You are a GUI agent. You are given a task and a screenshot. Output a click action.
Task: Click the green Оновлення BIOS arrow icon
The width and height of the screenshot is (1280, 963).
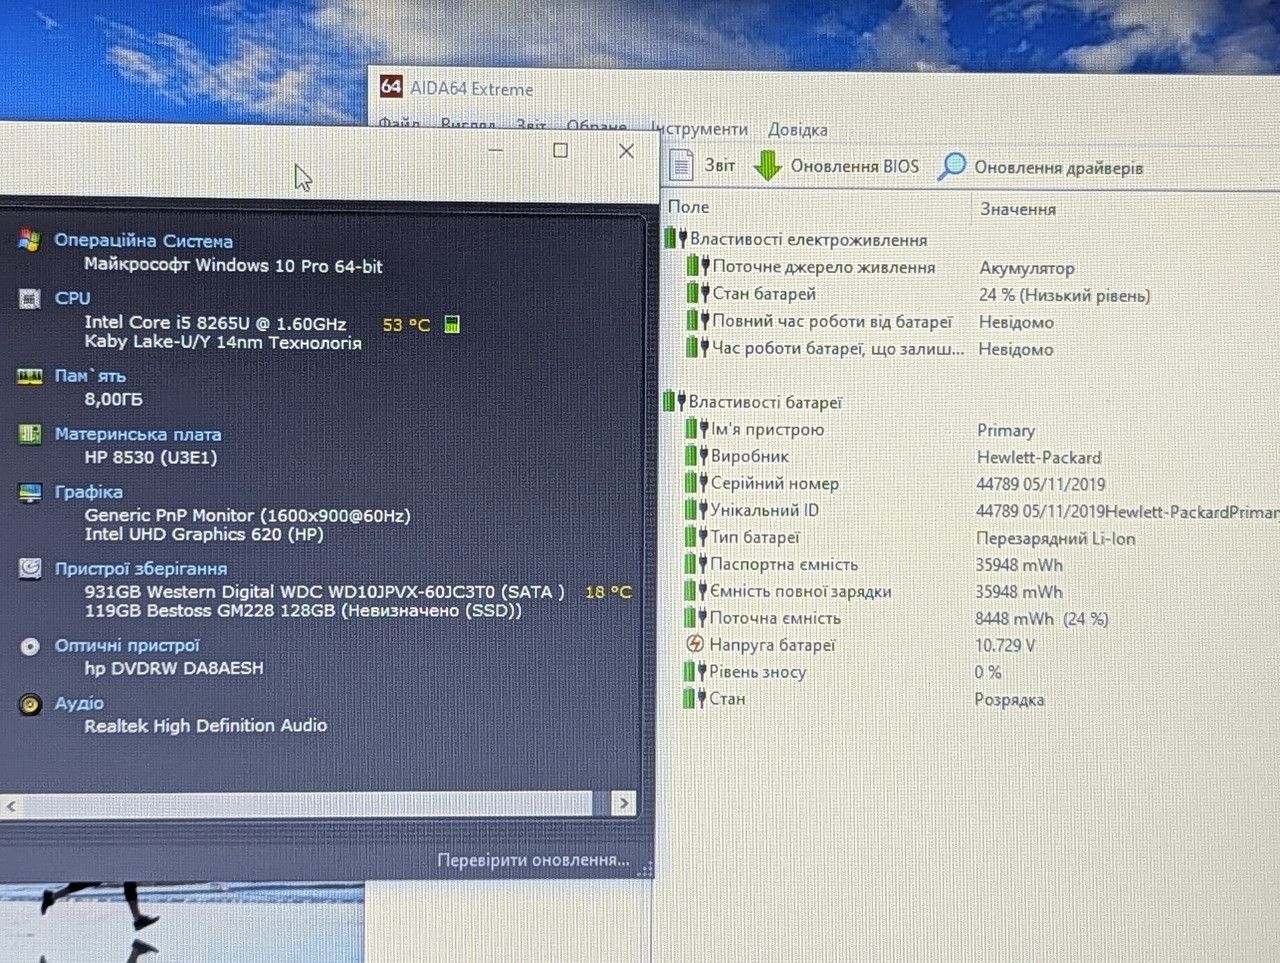tap(767, 165)
